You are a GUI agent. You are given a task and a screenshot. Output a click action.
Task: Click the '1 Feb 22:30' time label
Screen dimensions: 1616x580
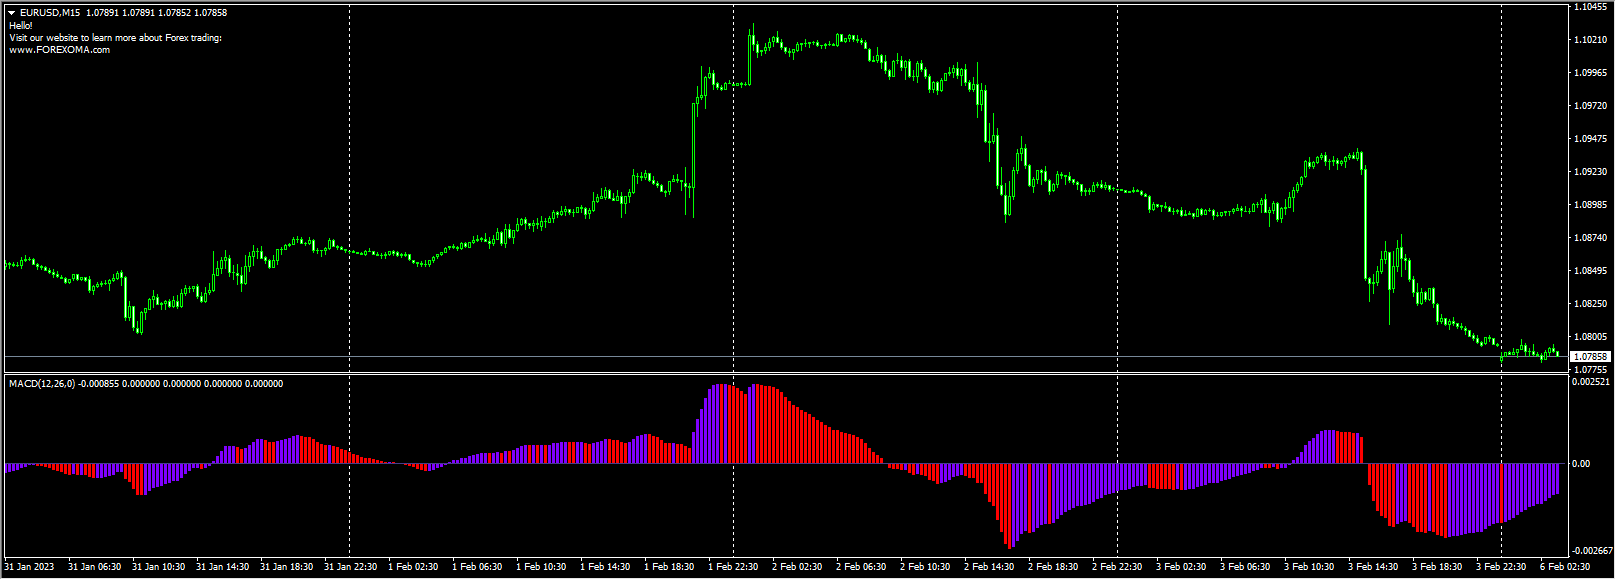[x=733, y=567]
